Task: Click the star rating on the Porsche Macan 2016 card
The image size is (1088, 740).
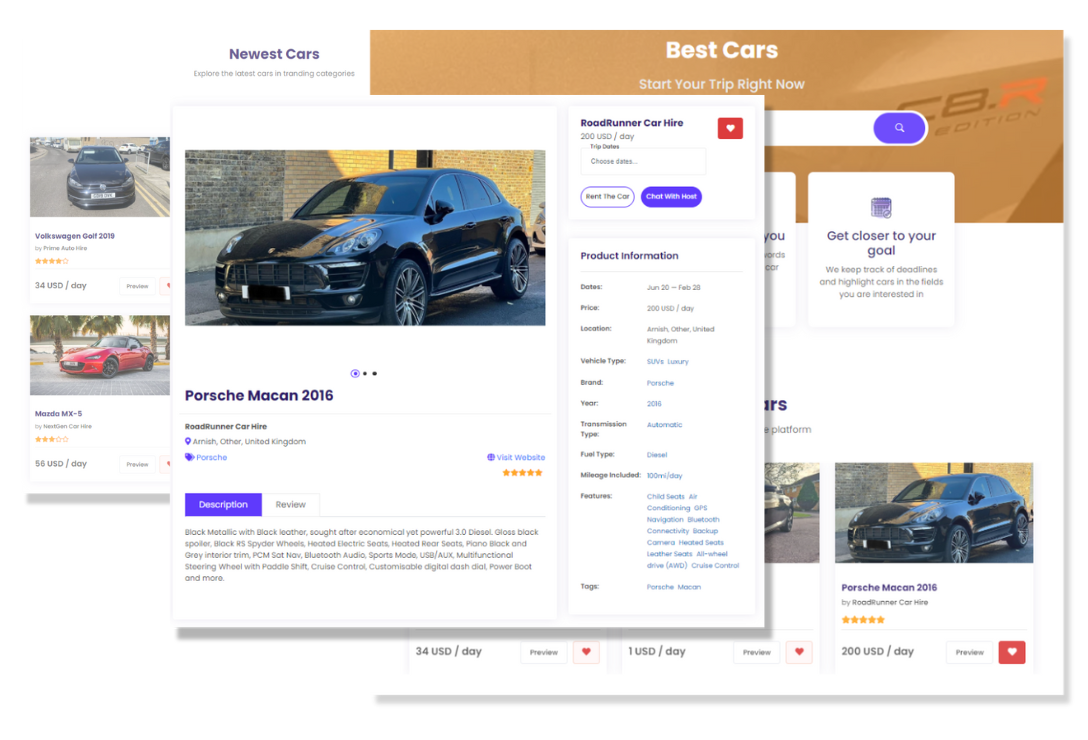Action: tap(862, 619)
